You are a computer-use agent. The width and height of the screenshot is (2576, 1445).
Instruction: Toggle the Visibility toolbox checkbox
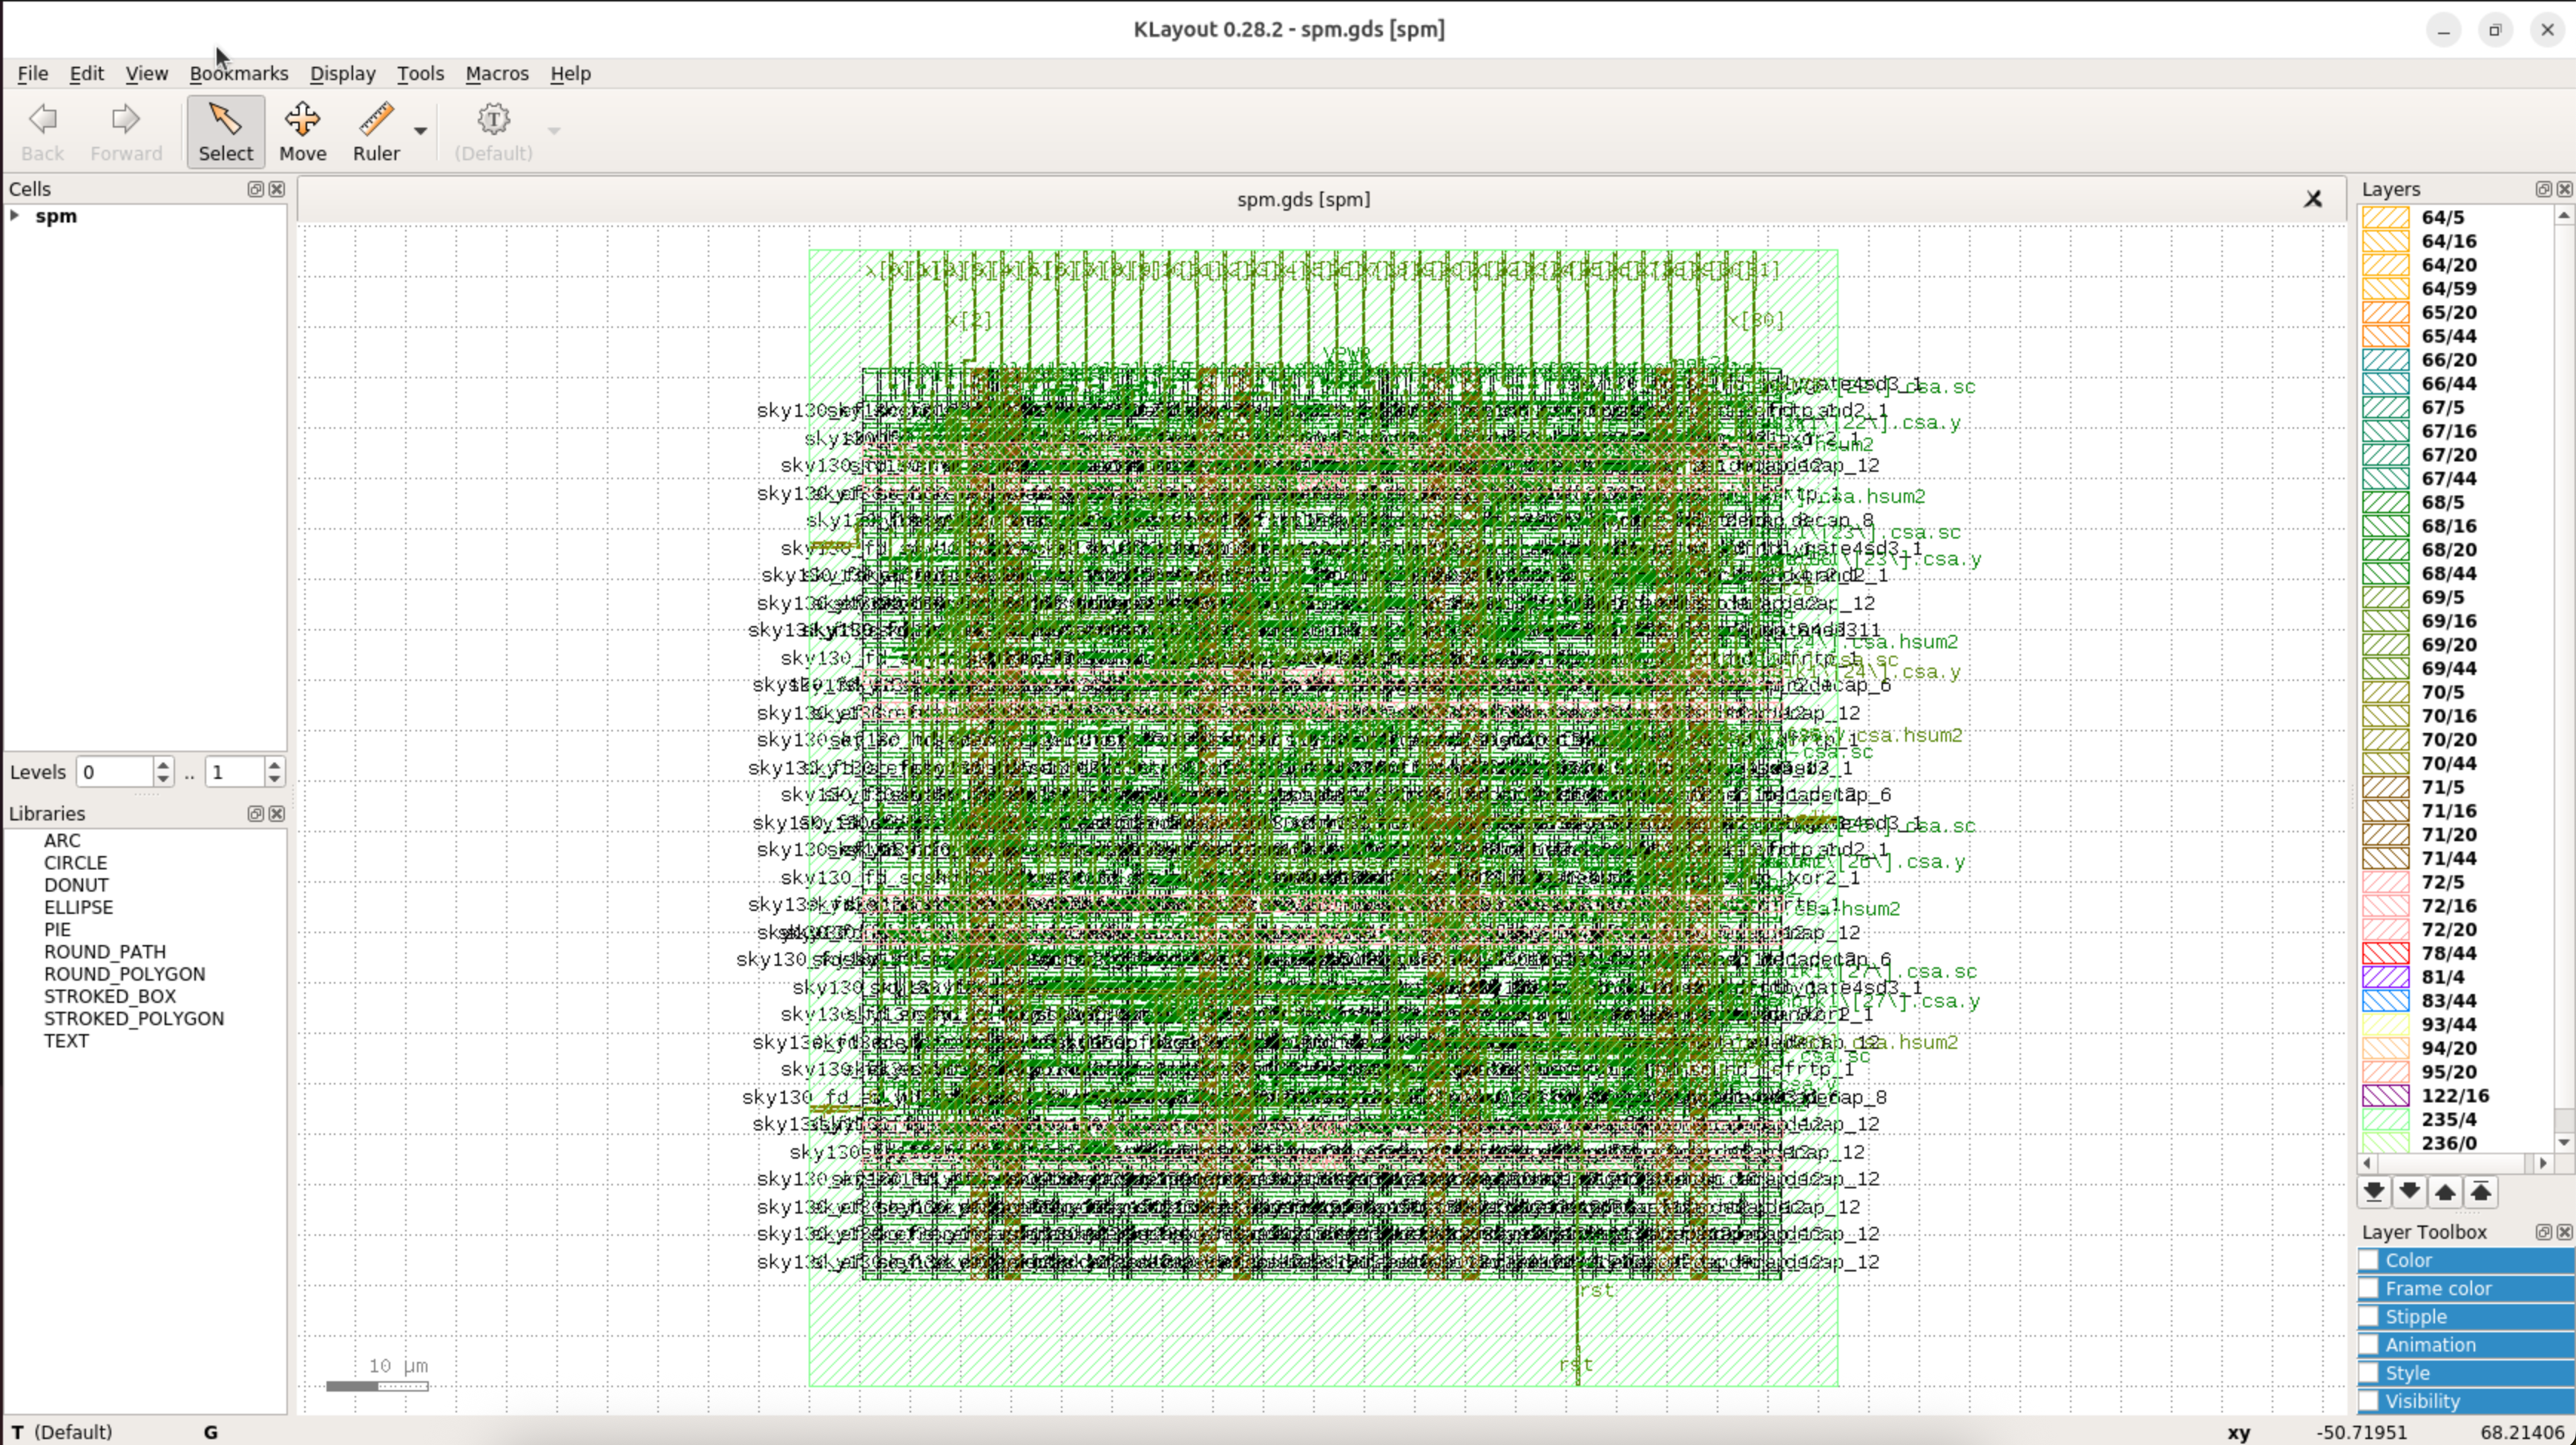tap(2369, 1401)
